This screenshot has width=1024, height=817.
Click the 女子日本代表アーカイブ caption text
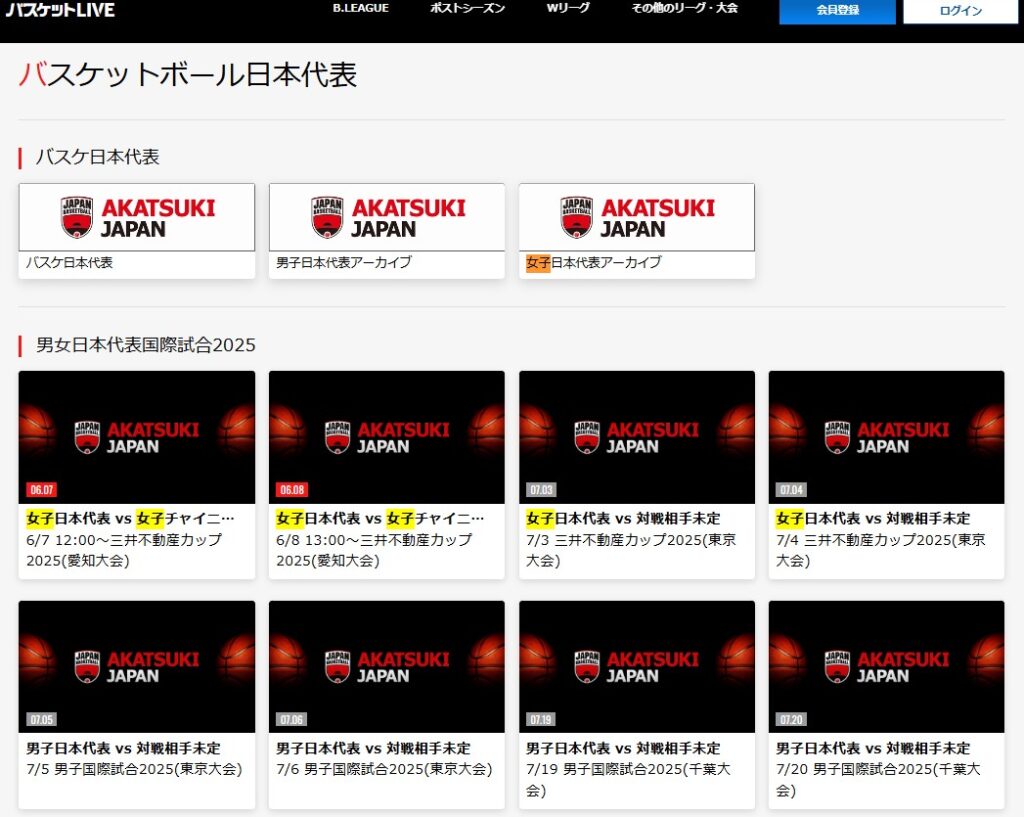[x=594, y=263]
